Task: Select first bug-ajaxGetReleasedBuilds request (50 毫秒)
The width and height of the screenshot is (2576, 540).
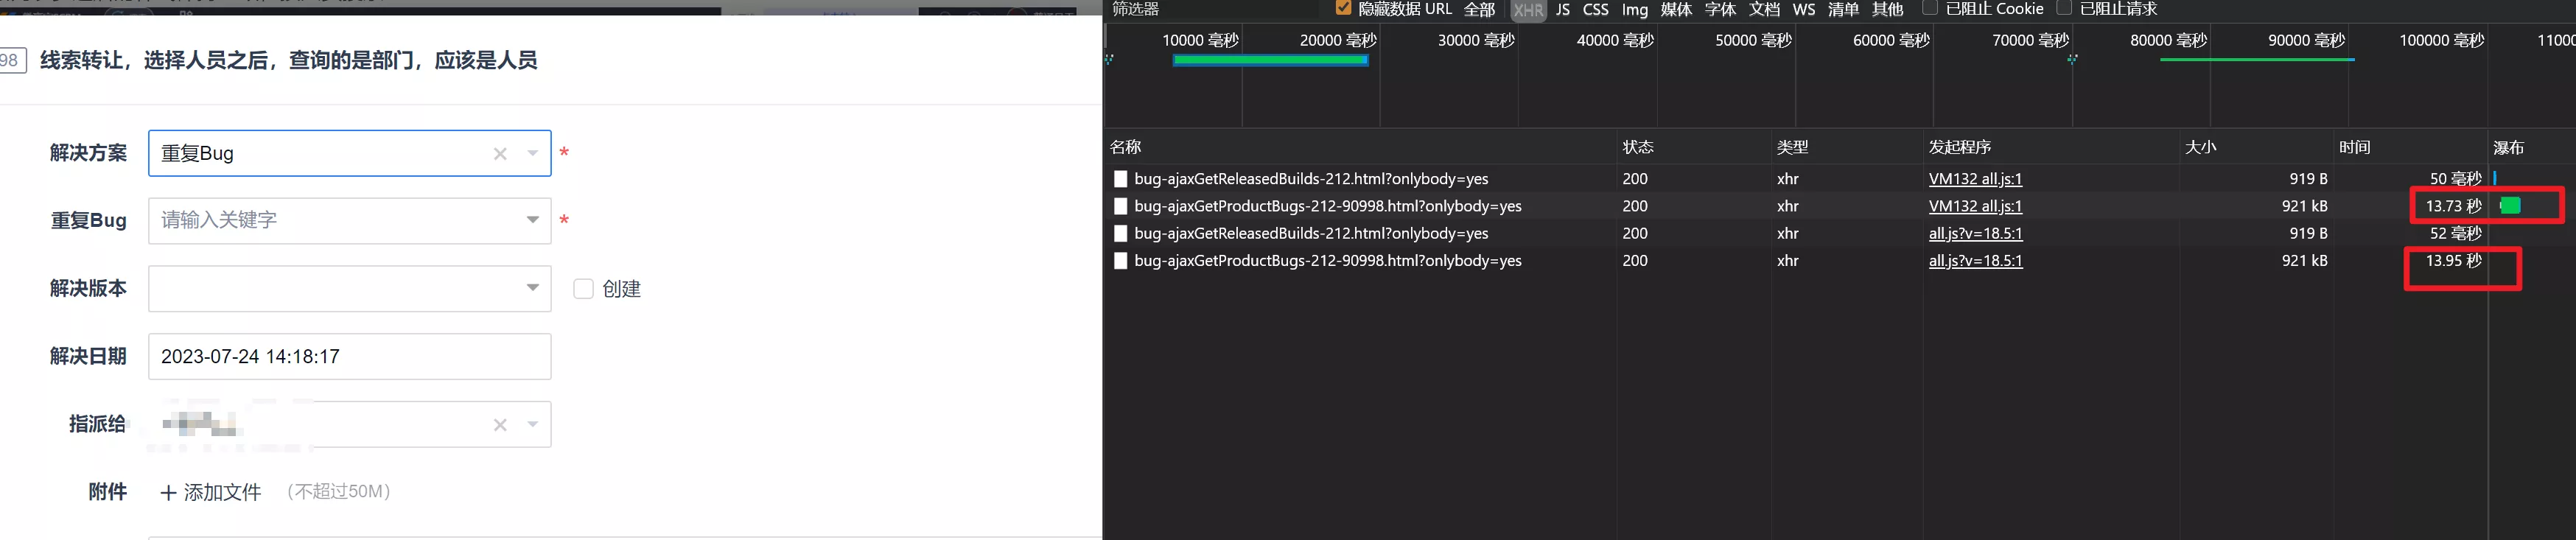Action: click(1311, 179)
